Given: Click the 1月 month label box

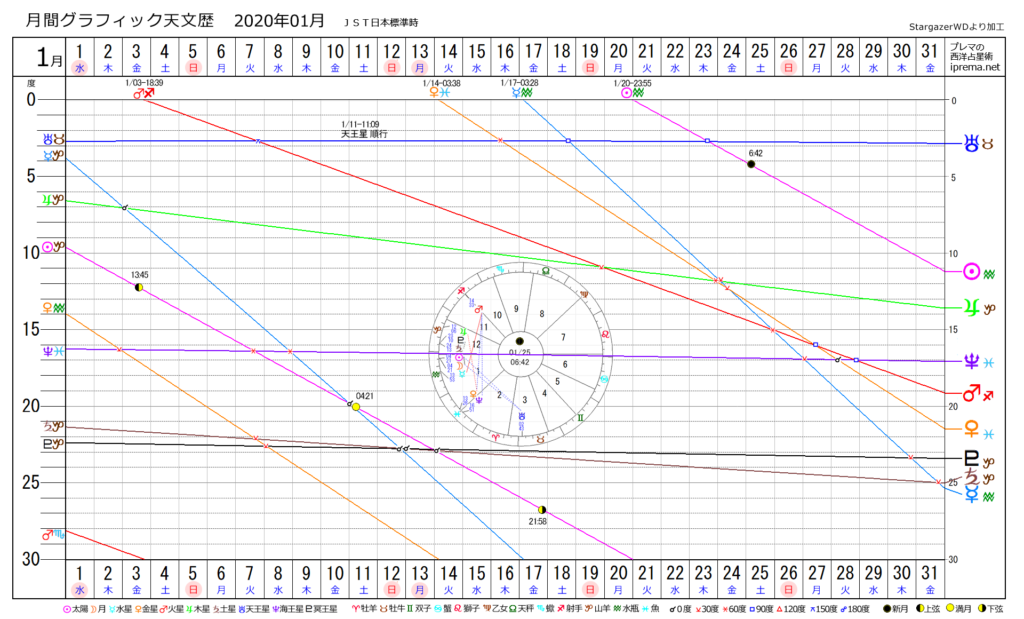Looking at the screenshot, I should click(38, 56).
